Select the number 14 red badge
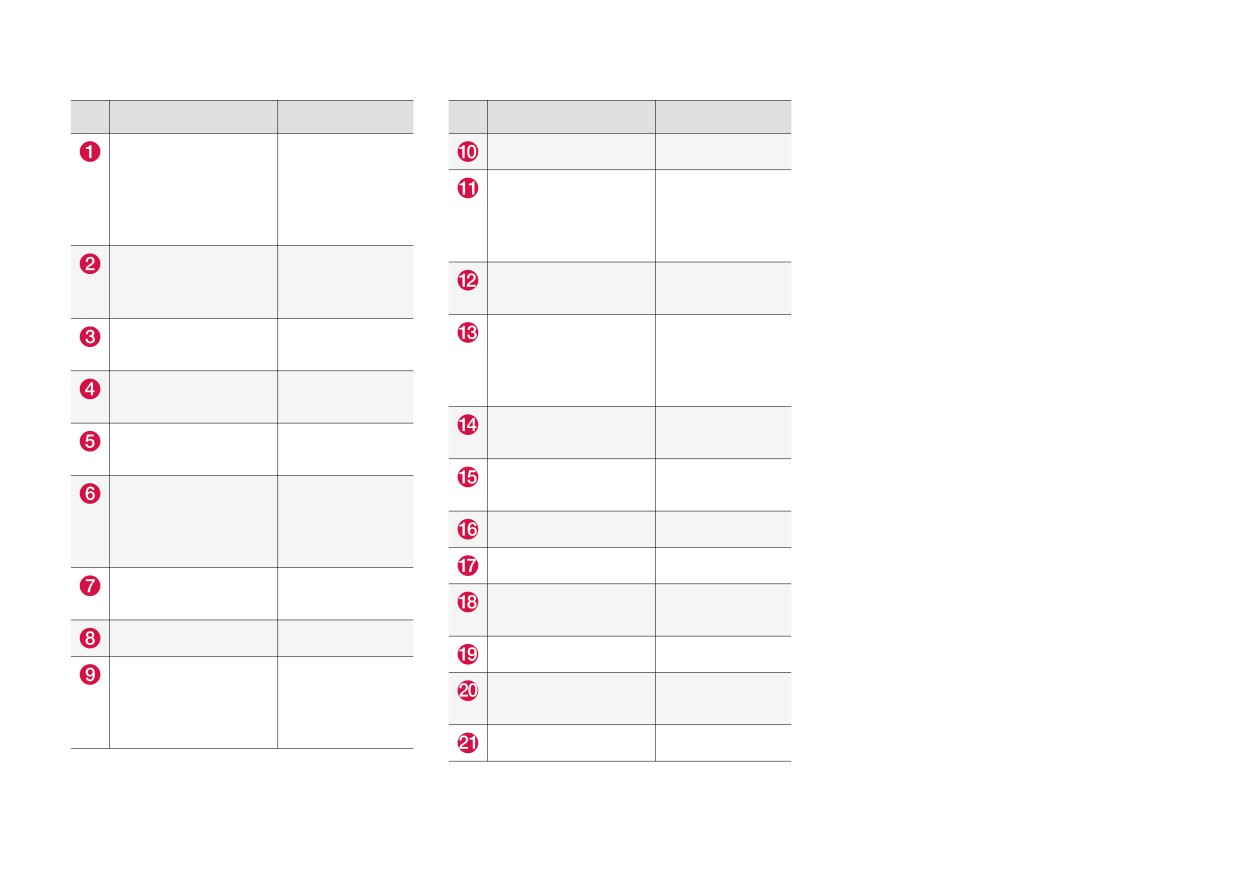 [x=468, y=425]
